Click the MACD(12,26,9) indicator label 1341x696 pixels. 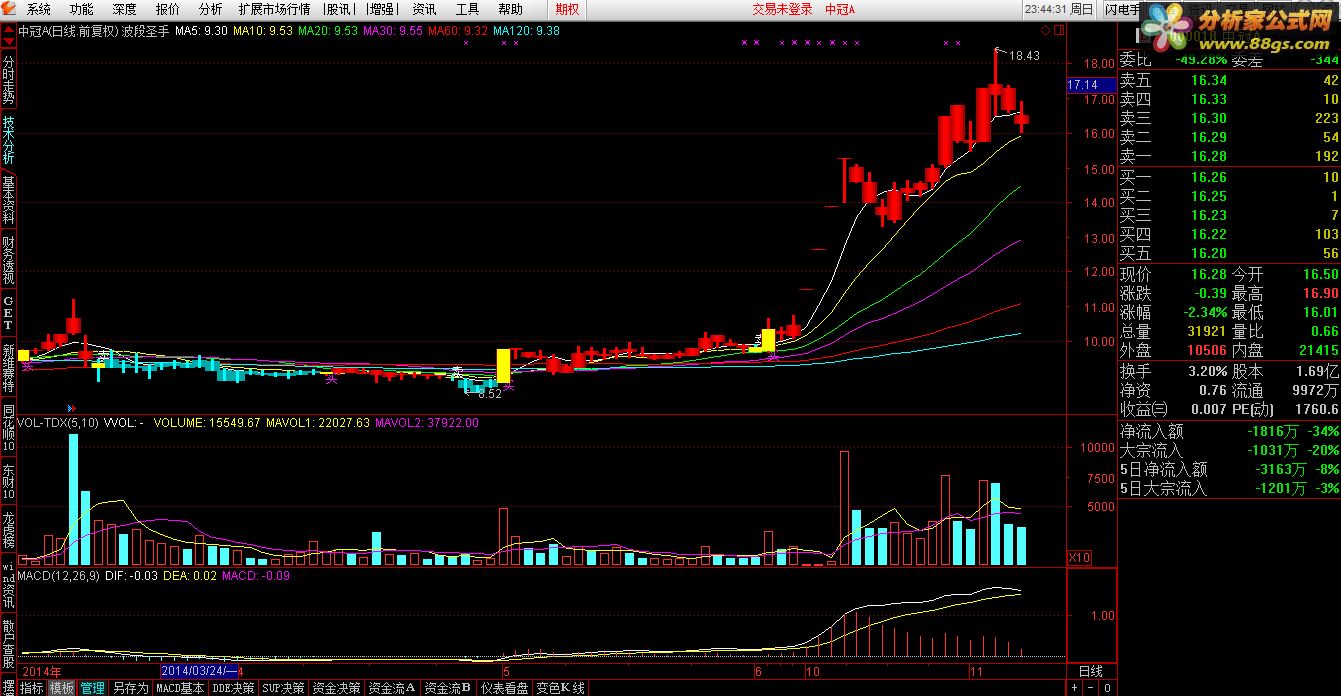pos(59,576)
